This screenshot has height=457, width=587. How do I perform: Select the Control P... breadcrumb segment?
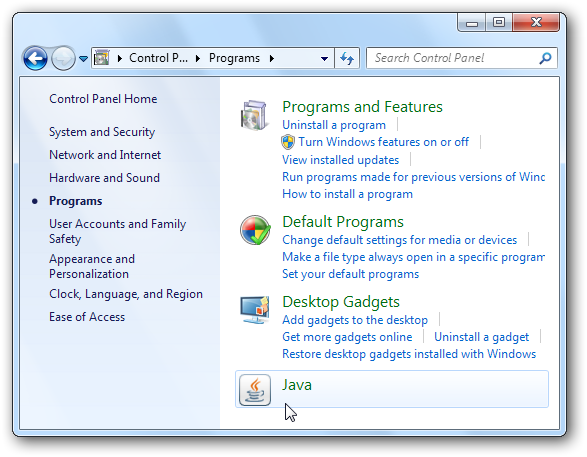coord(158,58)
